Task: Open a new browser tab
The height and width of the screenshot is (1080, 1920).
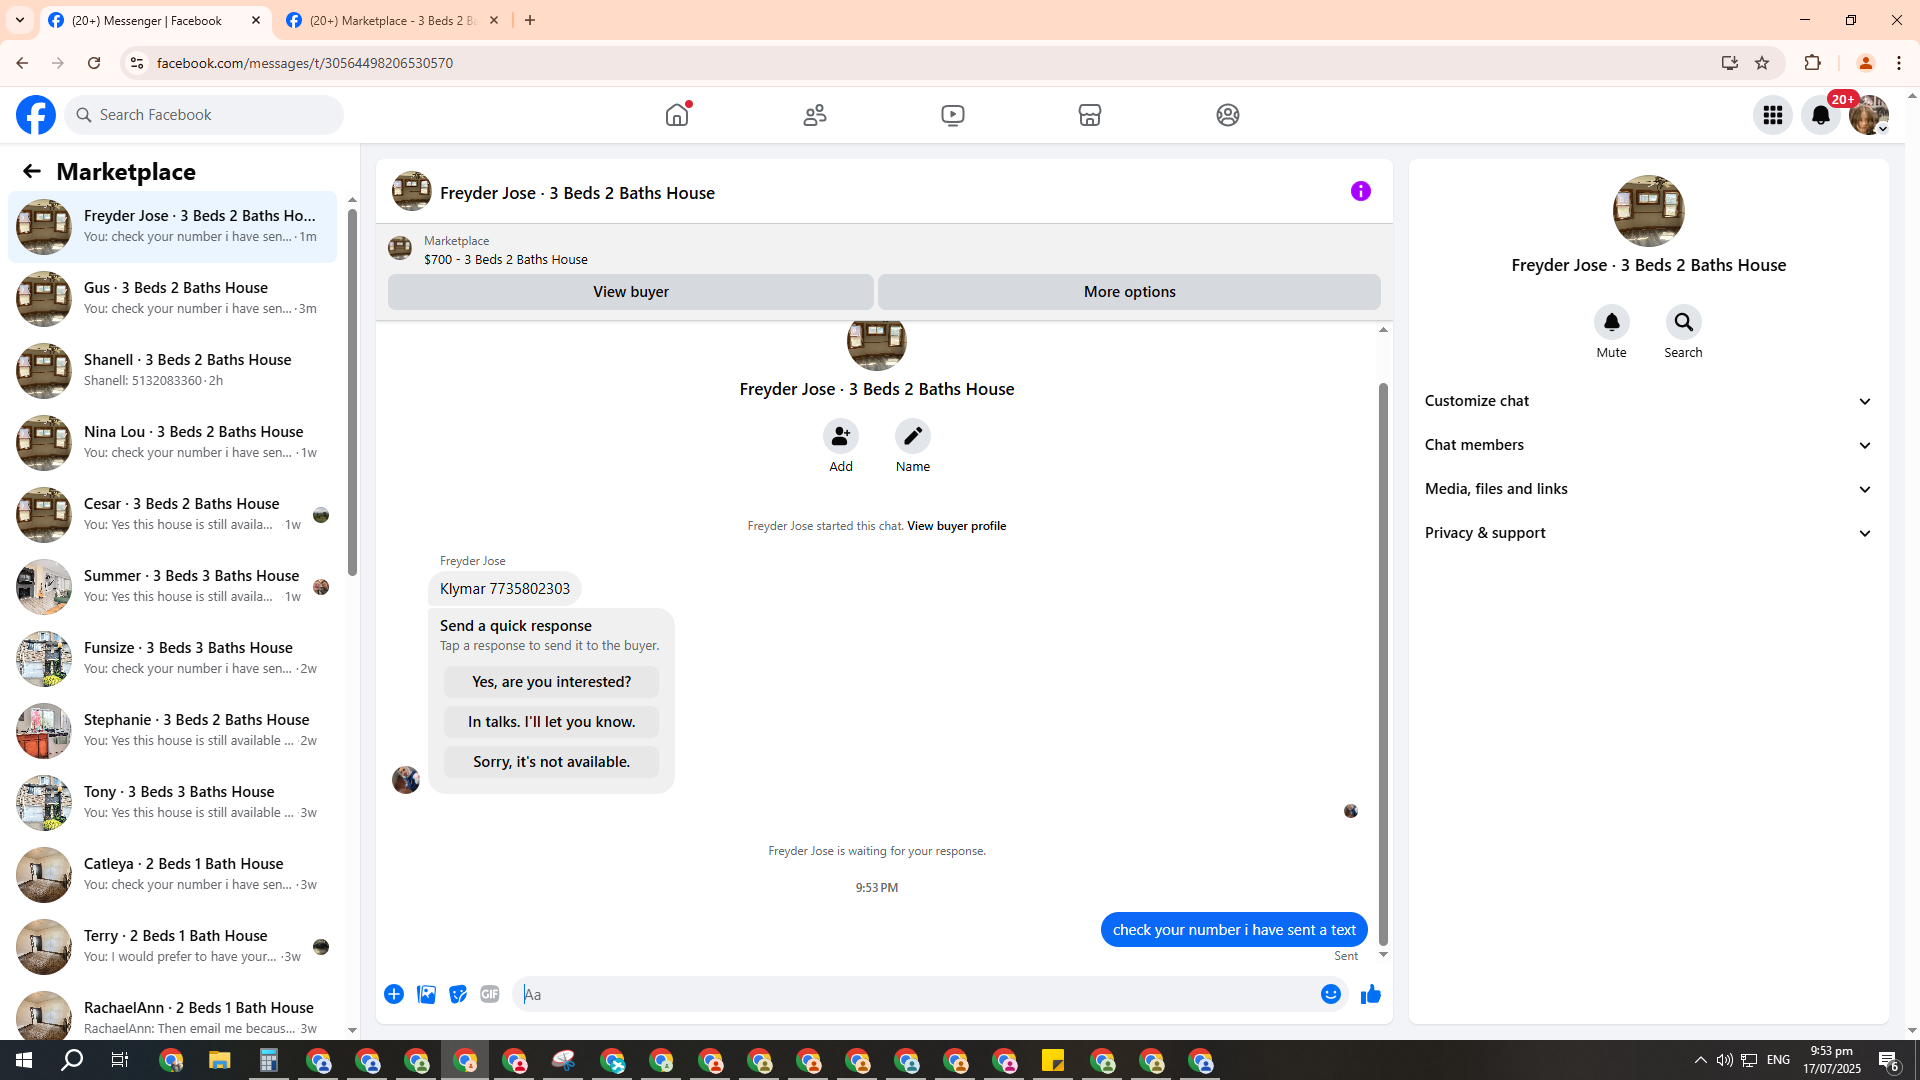Action: point(530,20)
